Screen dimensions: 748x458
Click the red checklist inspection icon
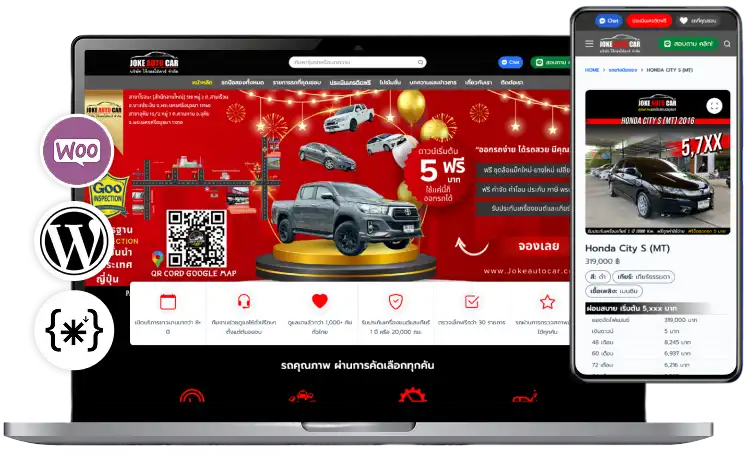(x=472, y=301)
